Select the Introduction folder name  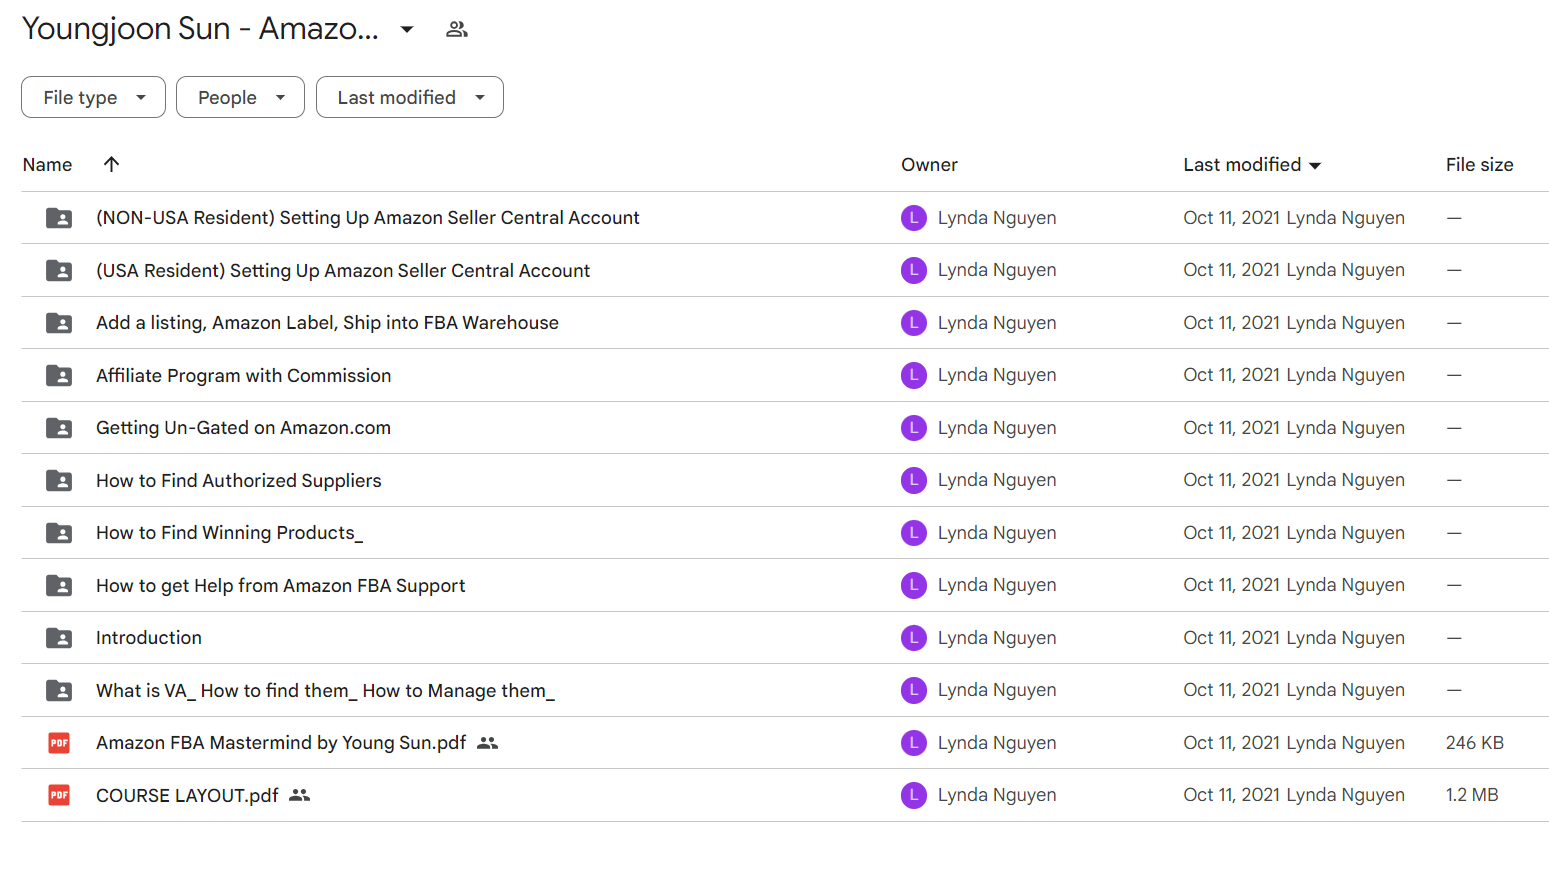(x=148, y=638)
